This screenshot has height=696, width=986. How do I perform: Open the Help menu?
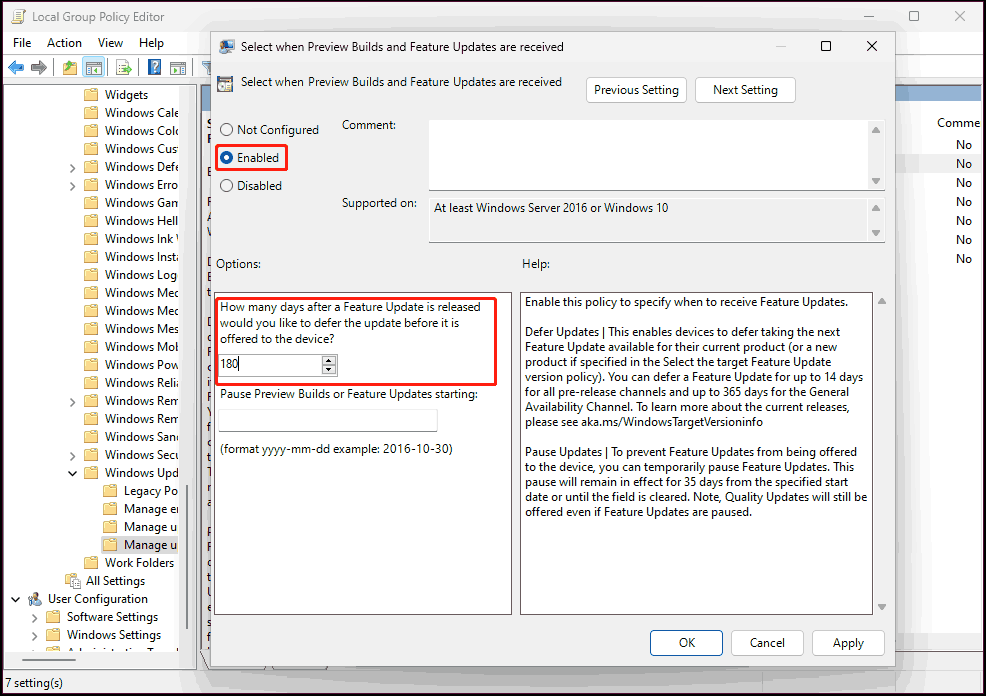point(152,43)
